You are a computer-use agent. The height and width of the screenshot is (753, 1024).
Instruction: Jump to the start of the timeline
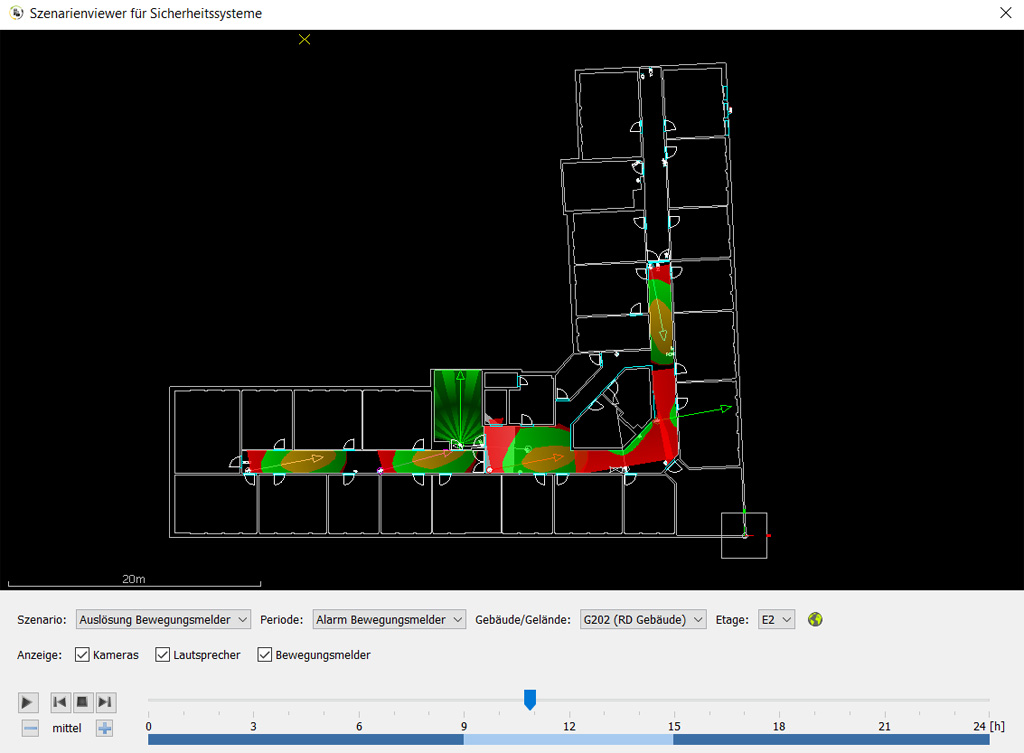[60, 702]
